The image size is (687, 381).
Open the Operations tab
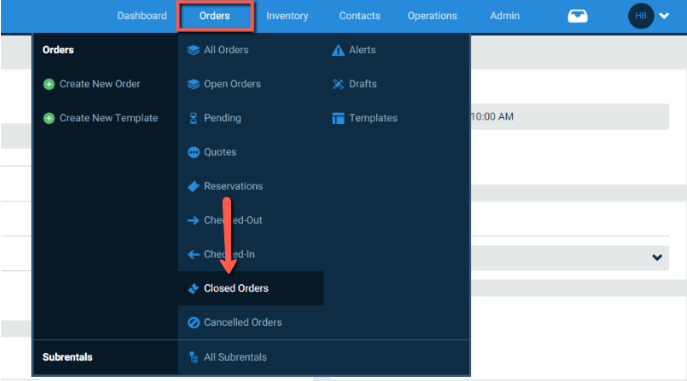pyautogui.click(x=432, y=16)
